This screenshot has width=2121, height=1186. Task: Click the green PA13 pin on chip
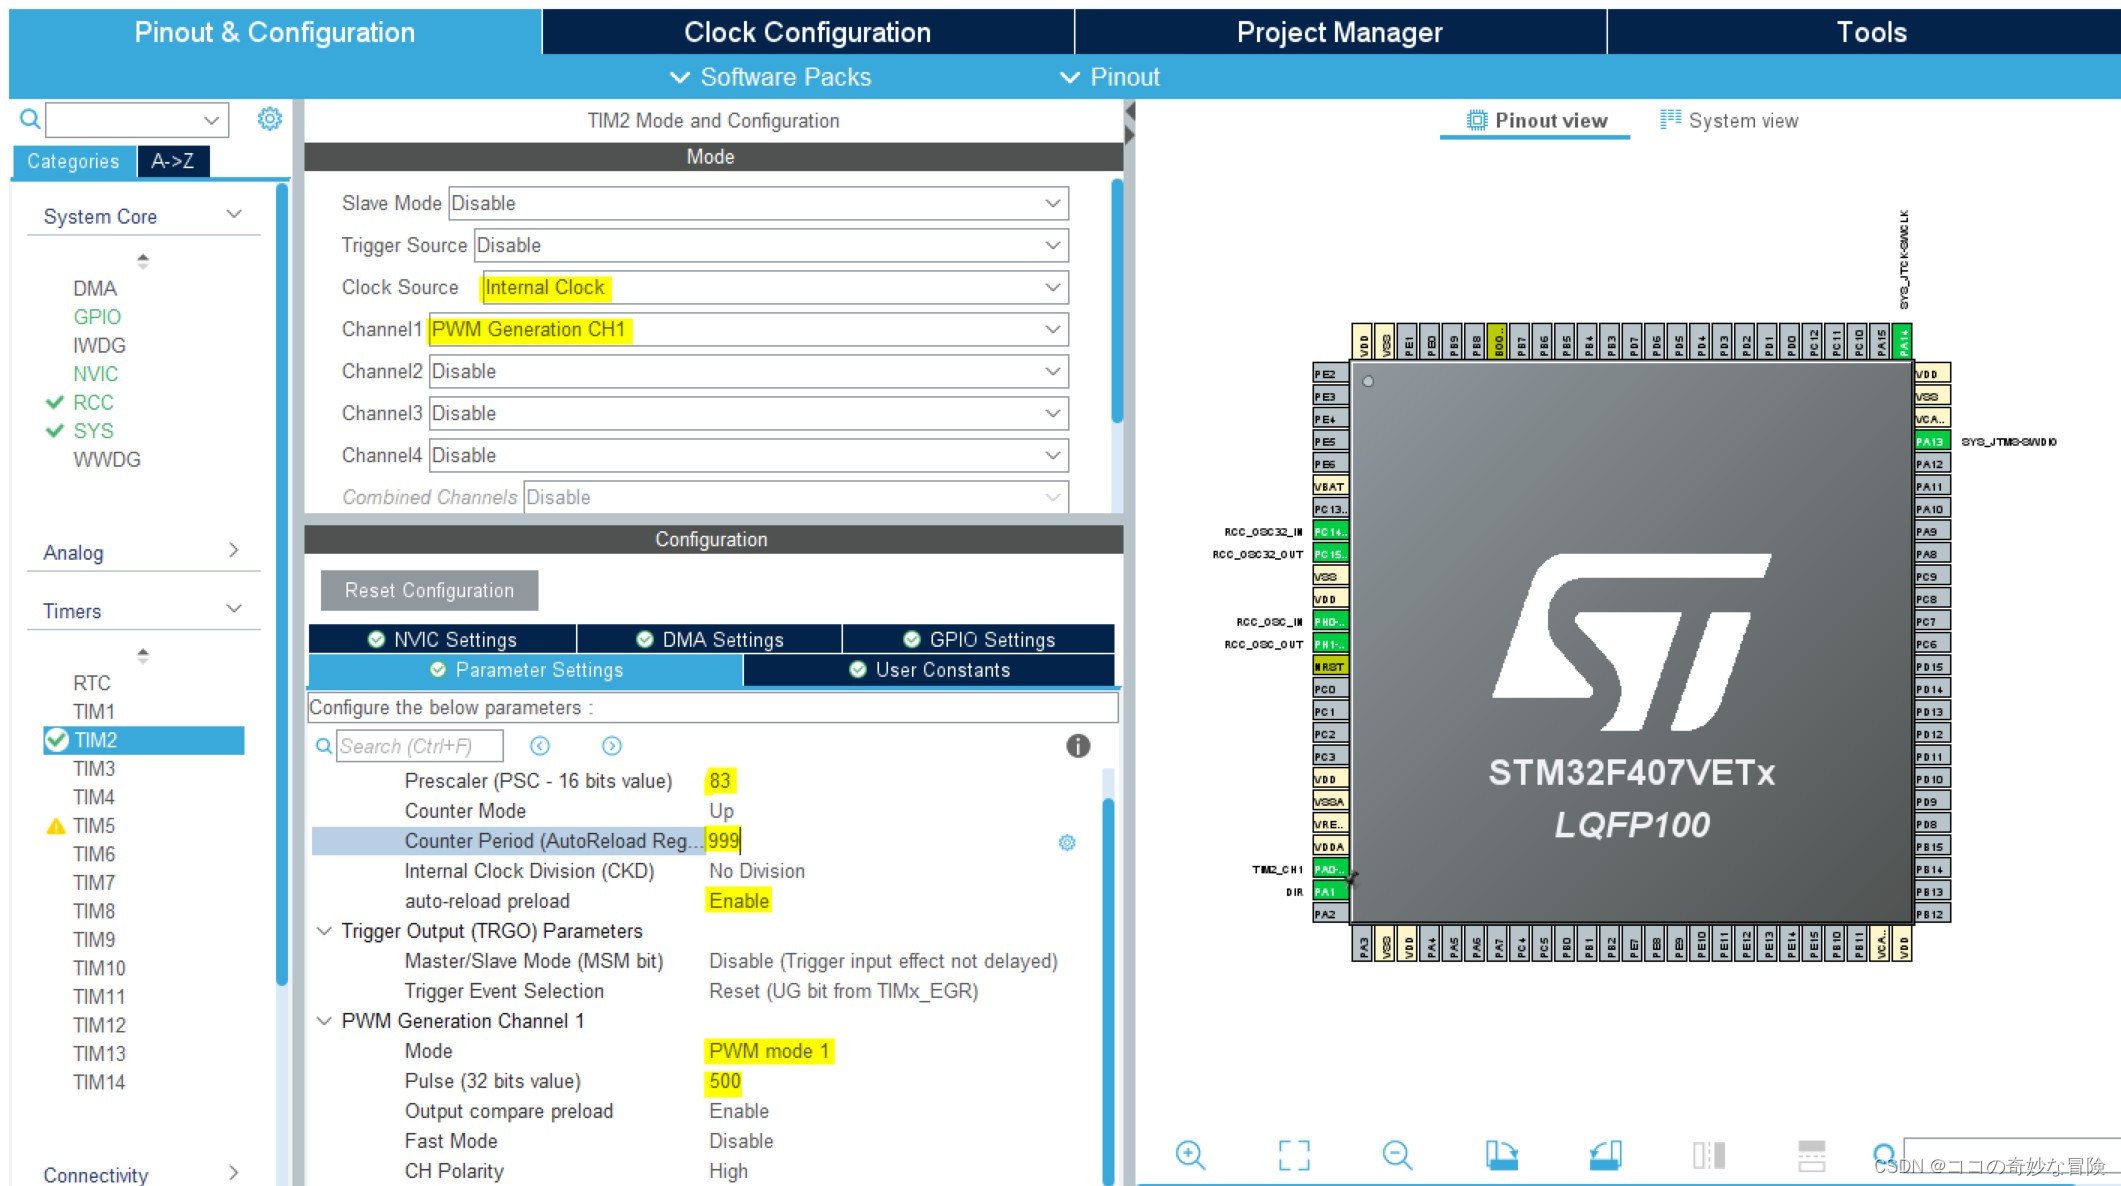coord(1930,442)
